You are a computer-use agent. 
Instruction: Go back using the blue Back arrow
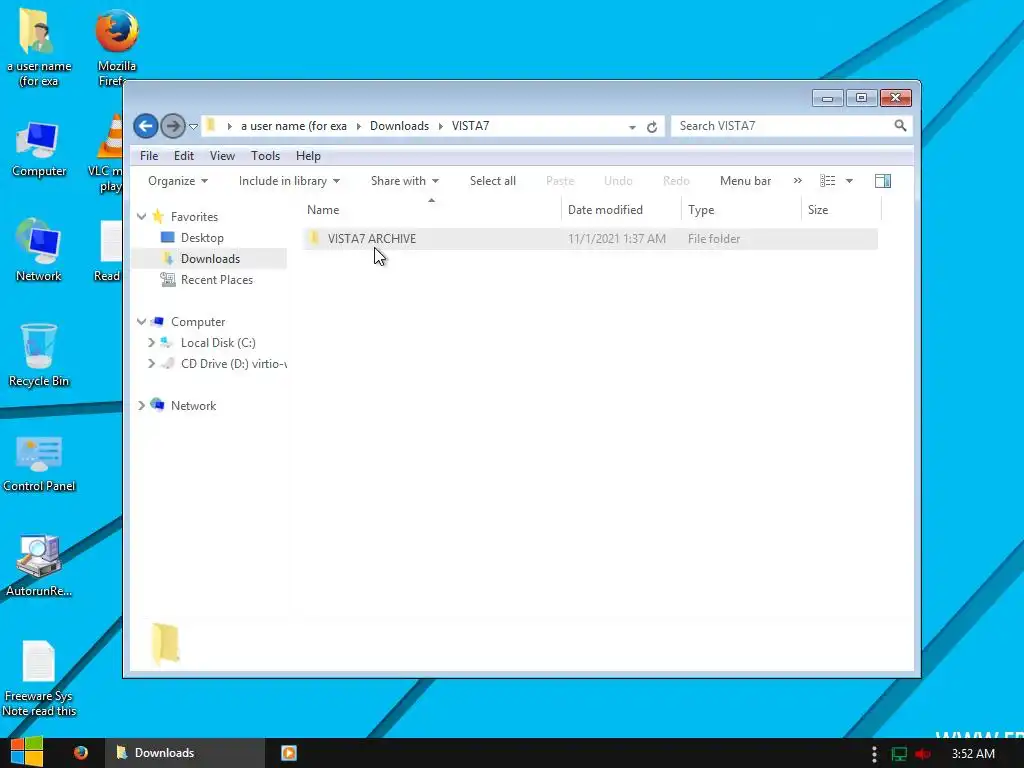point(146,126)
